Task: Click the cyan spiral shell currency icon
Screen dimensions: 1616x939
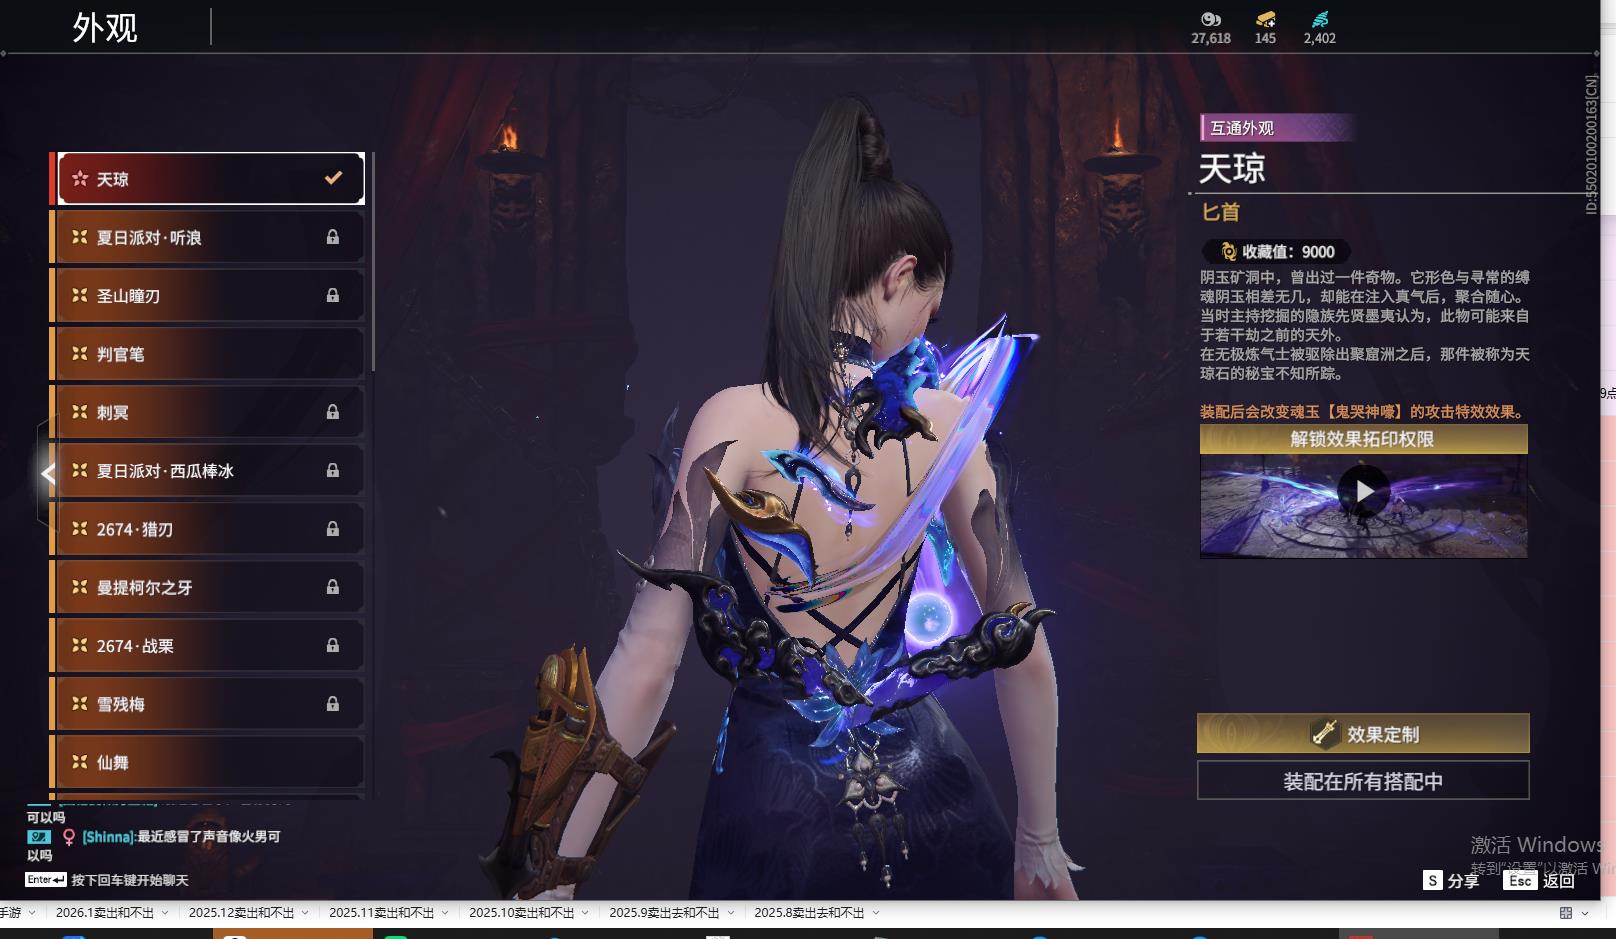Action: (x=1320, y=19)
